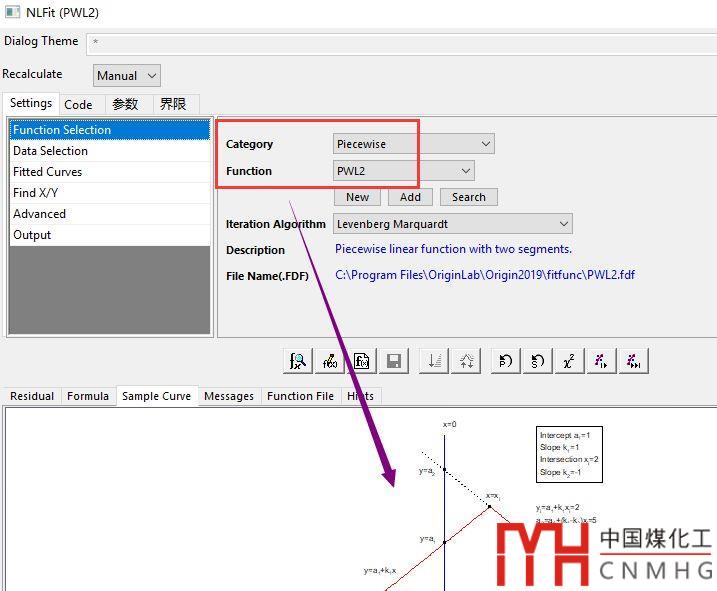Image resolution: width=717 pixels, height=591 pixels.
Task: Open the Messages tab
Action: pos(229,396)
